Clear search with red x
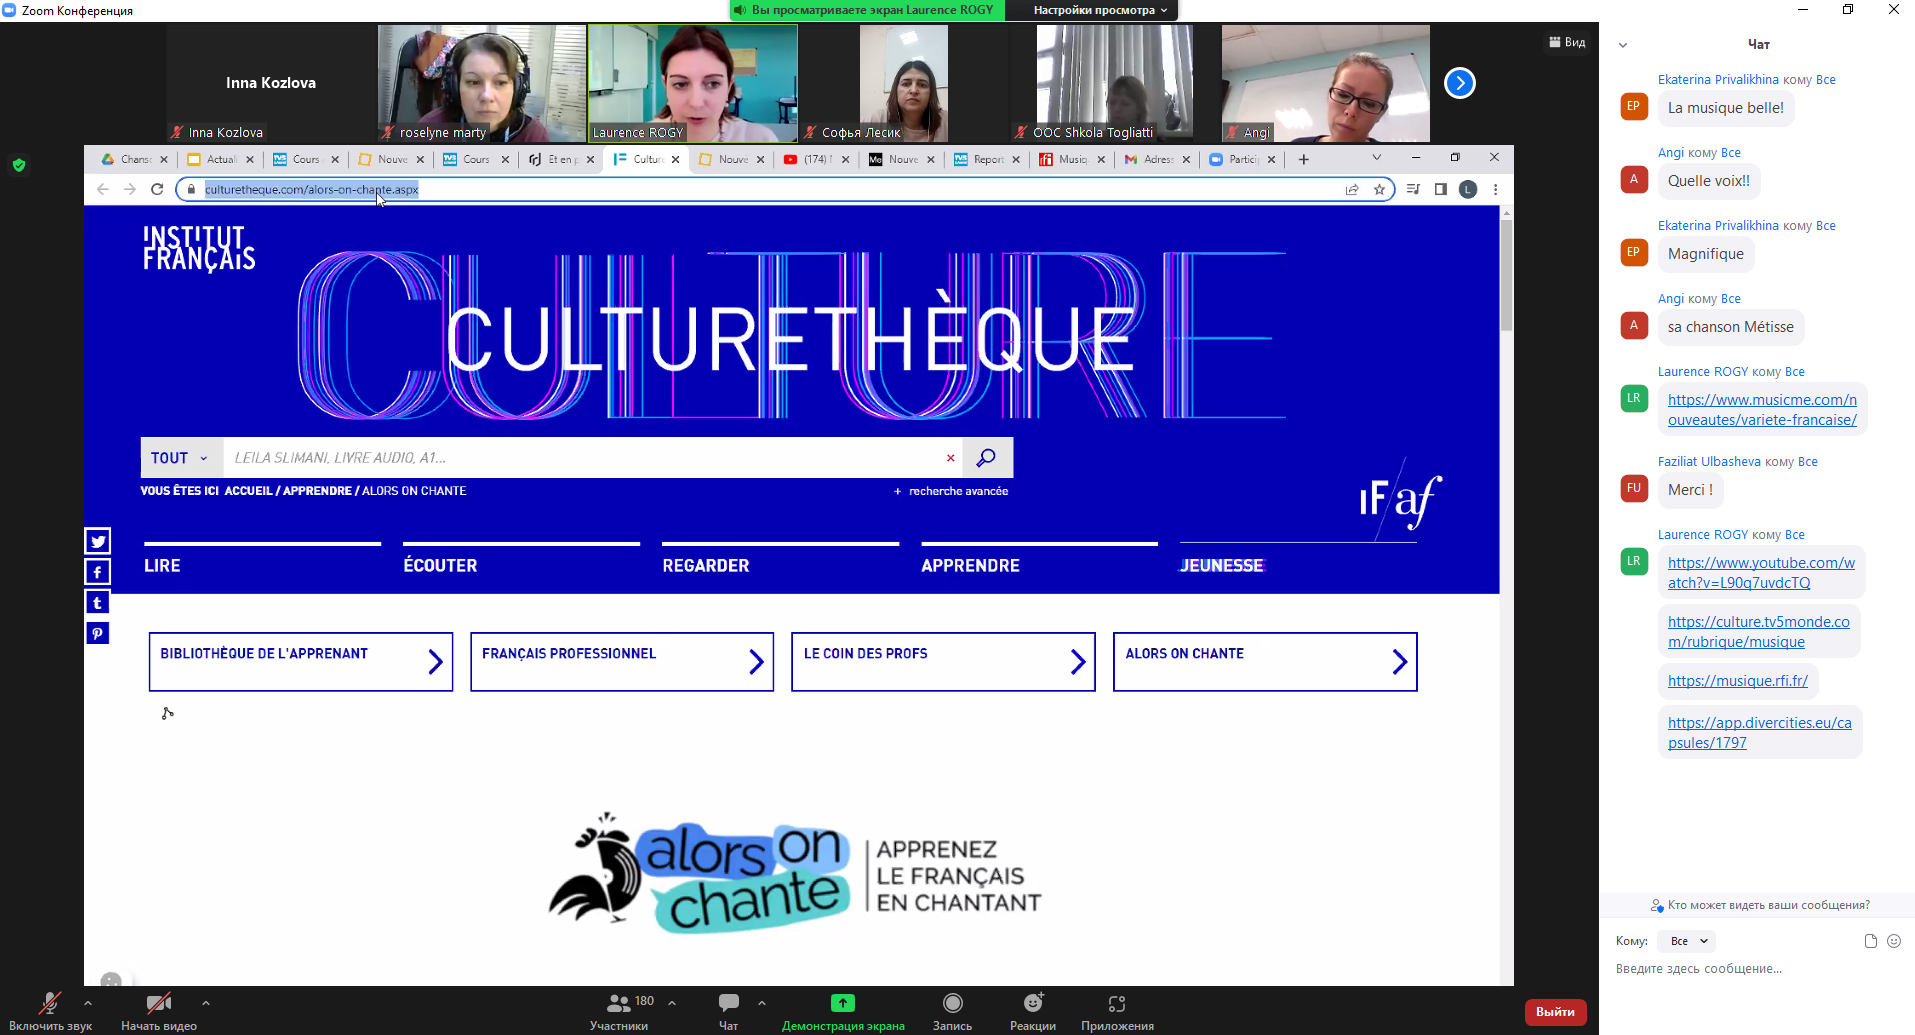 pyautogui.click(x=950, y=458)
